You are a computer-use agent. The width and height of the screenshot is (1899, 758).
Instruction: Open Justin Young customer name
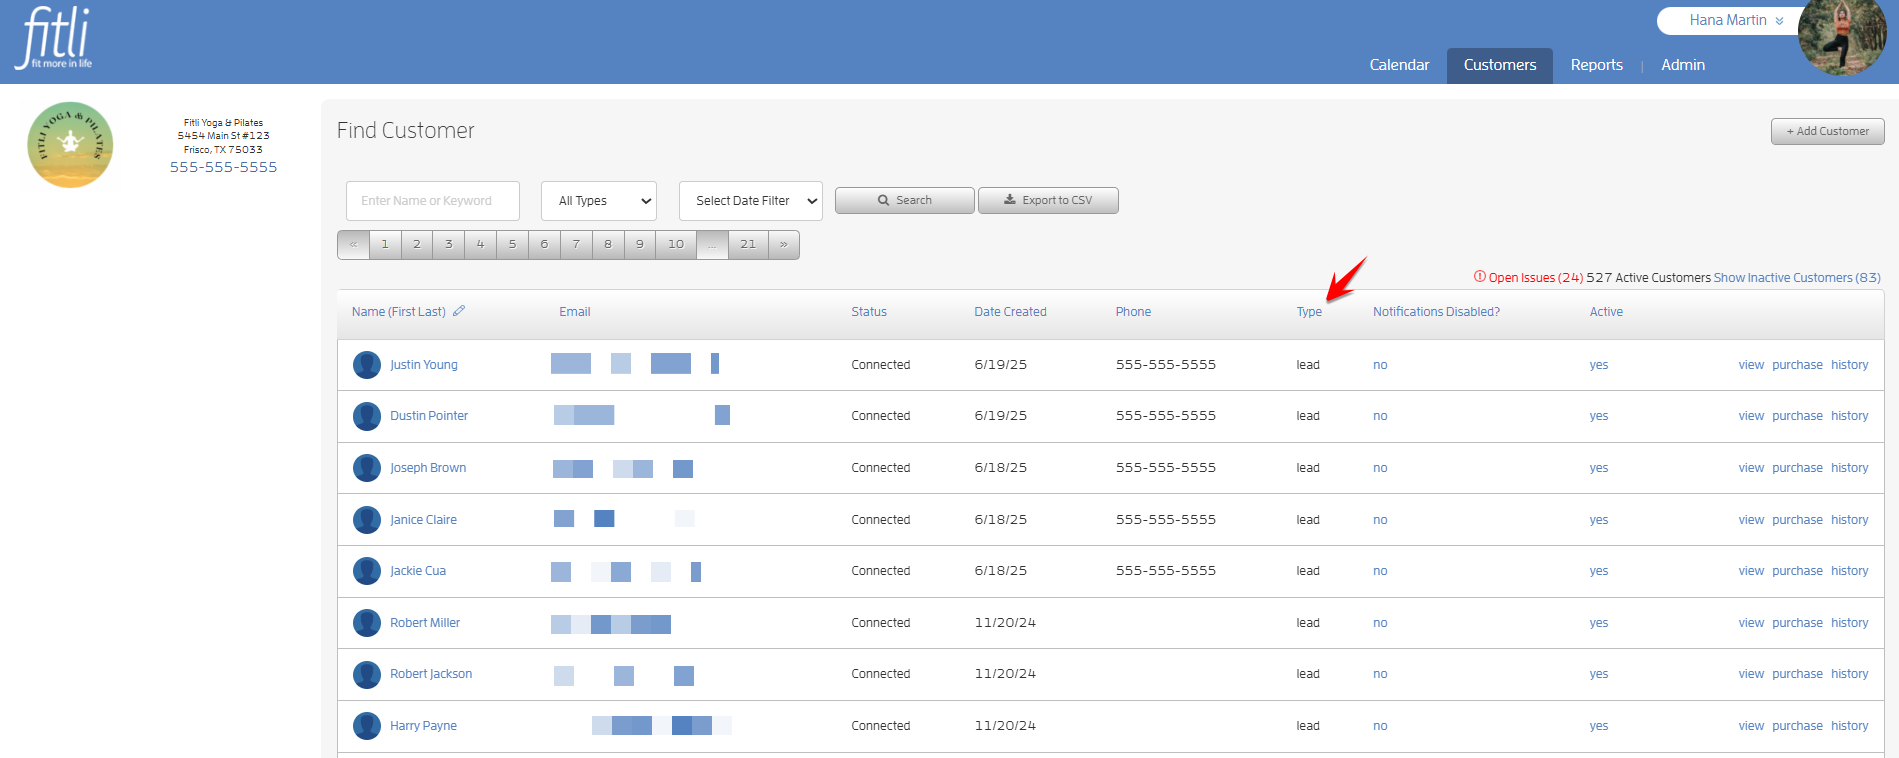pyautogui.click(x=424, y=365)
